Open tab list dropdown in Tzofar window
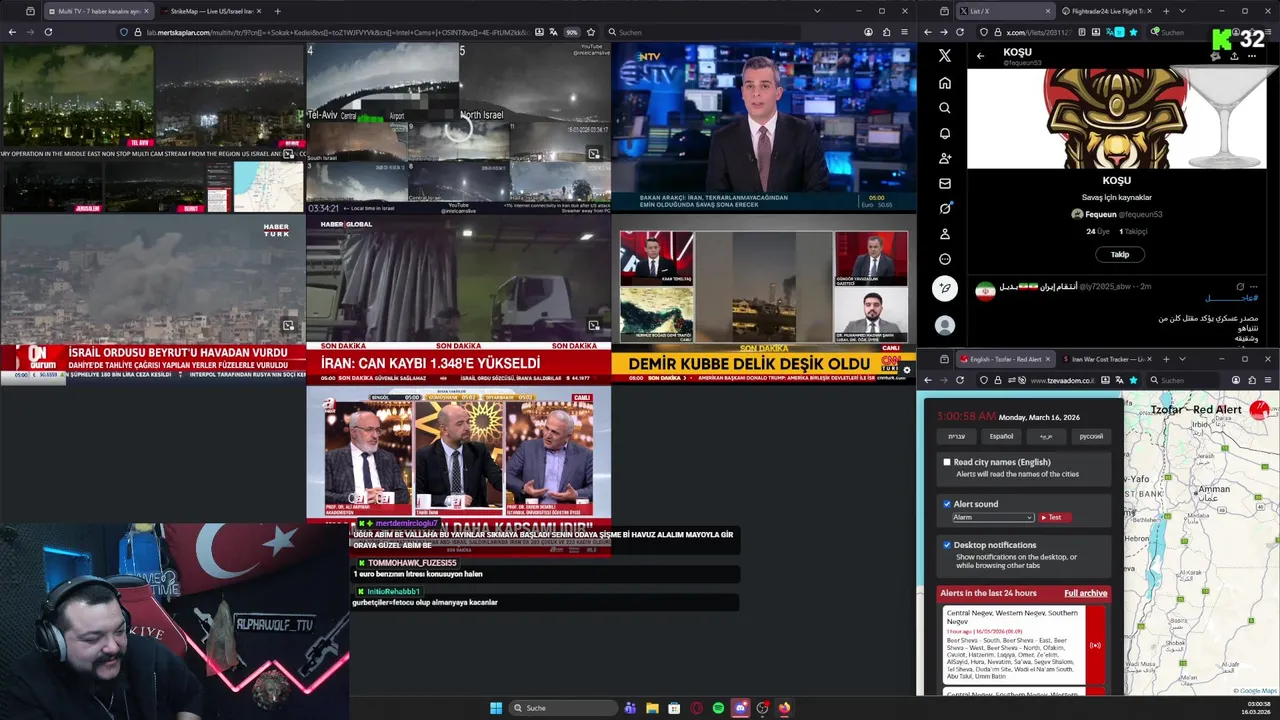 (x=1182, y=359)
